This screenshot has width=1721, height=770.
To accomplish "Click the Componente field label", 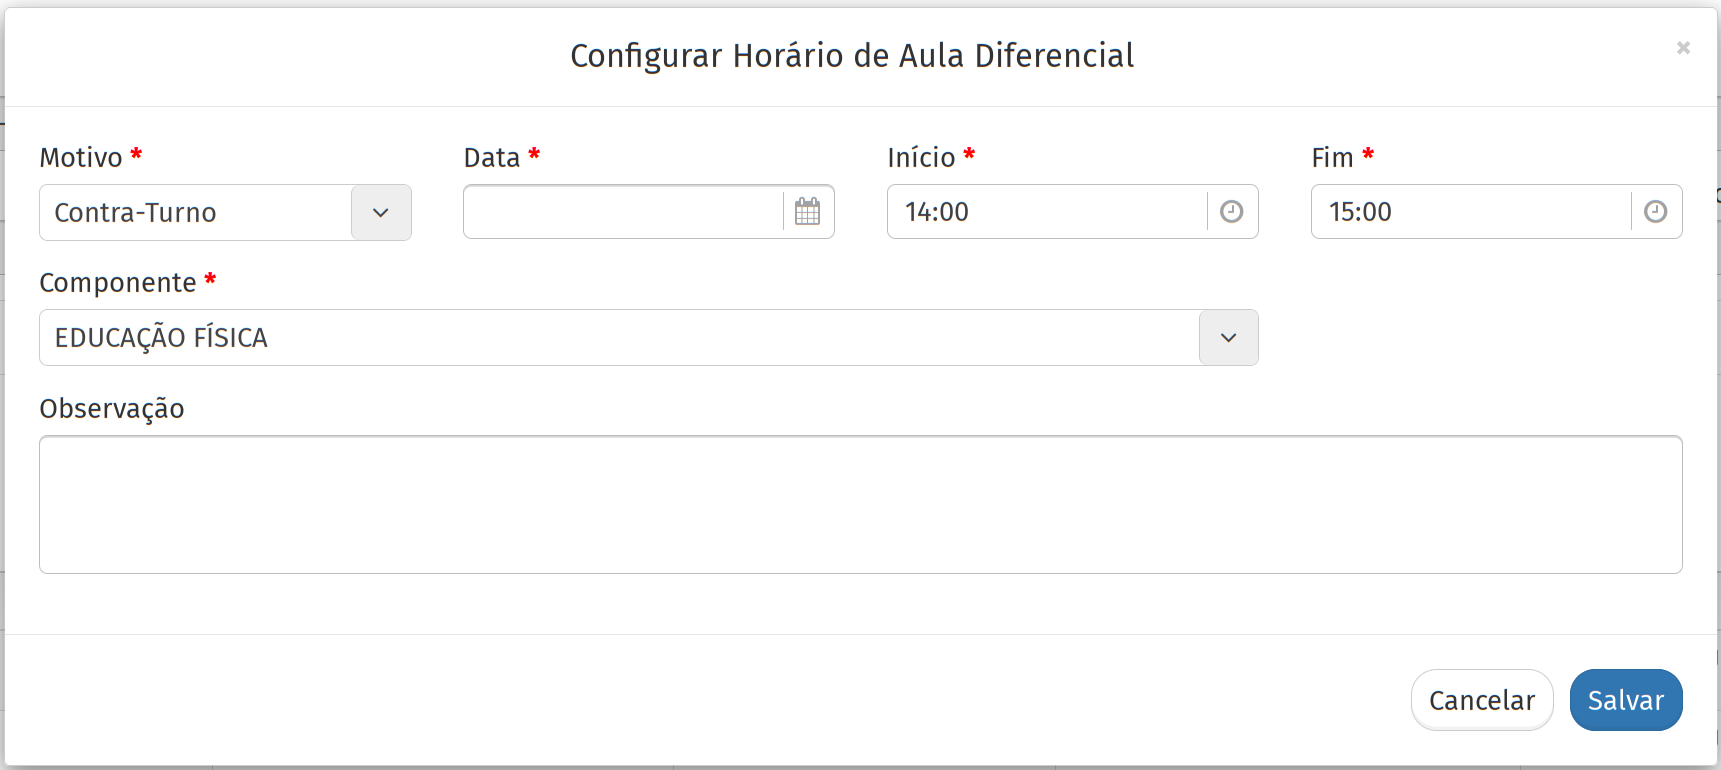I will click(x=118, y=283).
